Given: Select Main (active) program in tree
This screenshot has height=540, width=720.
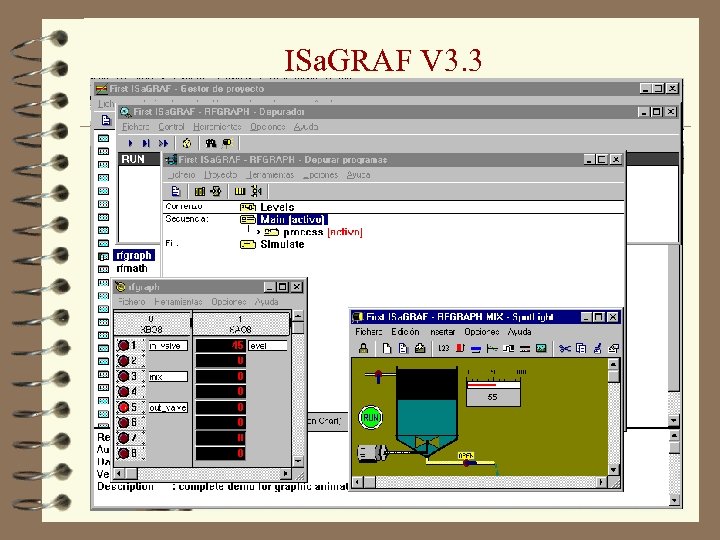Looking at the screenshot, I should click(292, 219).
